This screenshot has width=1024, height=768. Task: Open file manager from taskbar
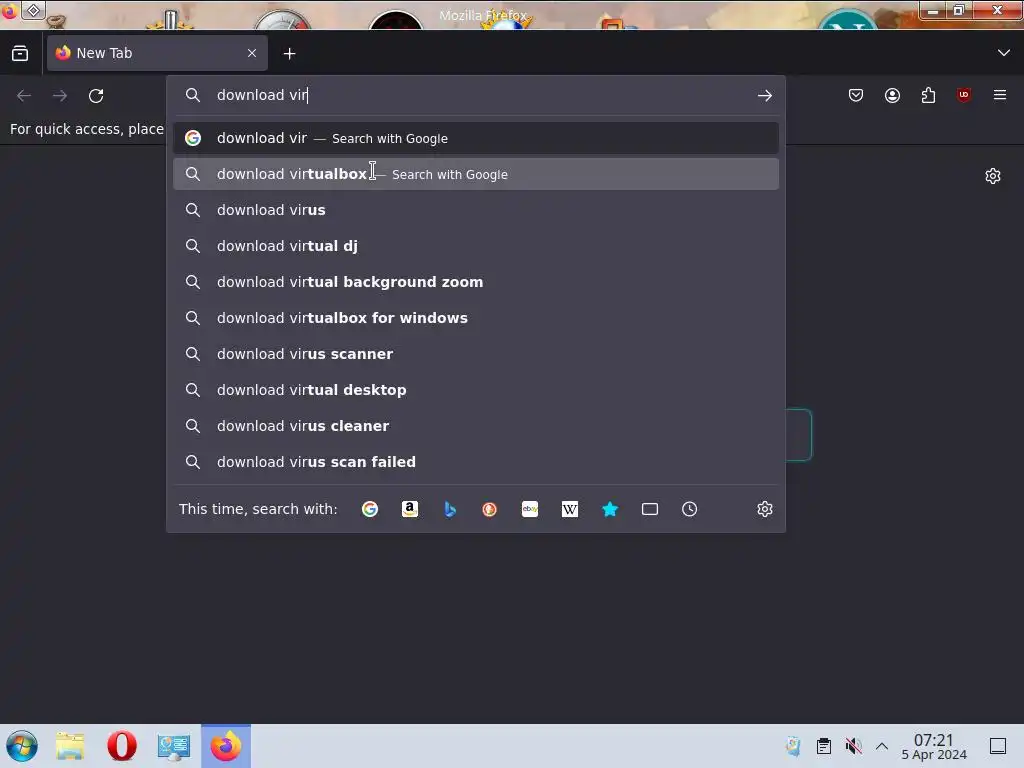(x=70, y=746)
